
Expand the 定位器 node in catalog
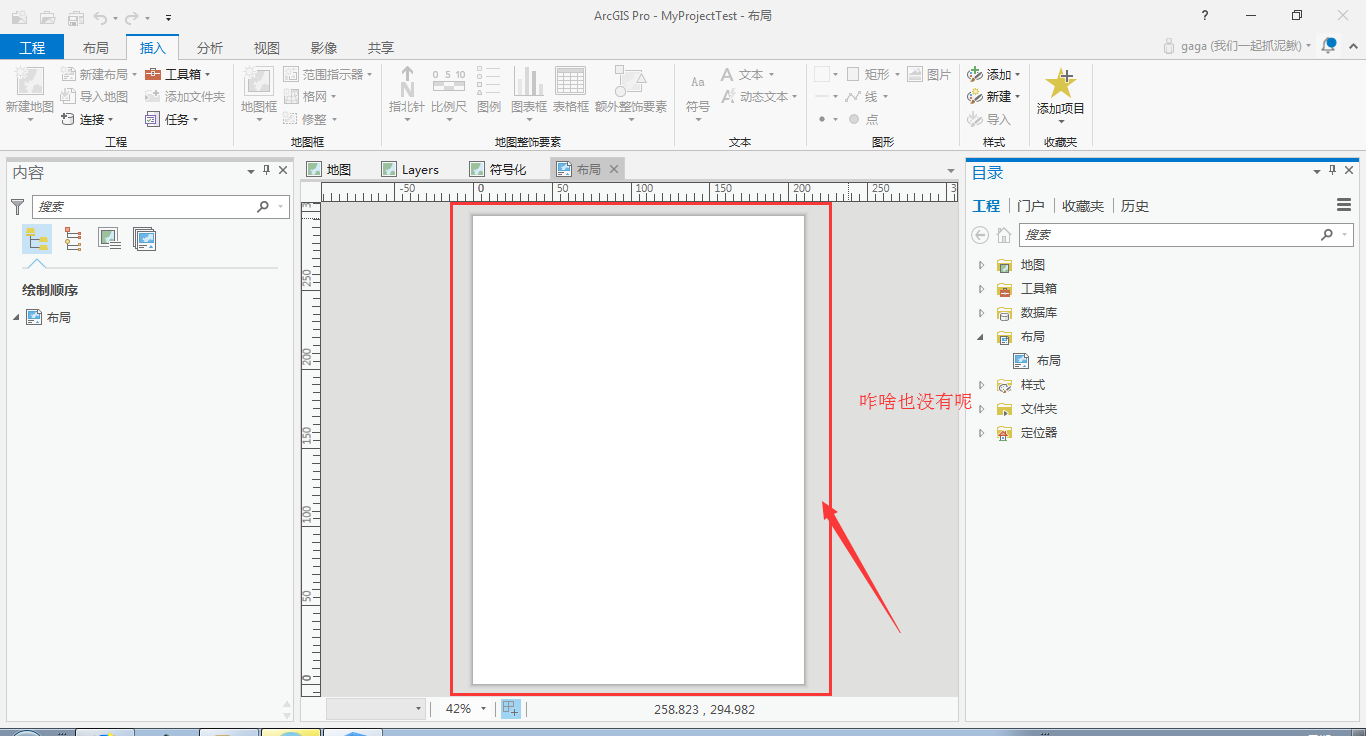click(981, 433)
